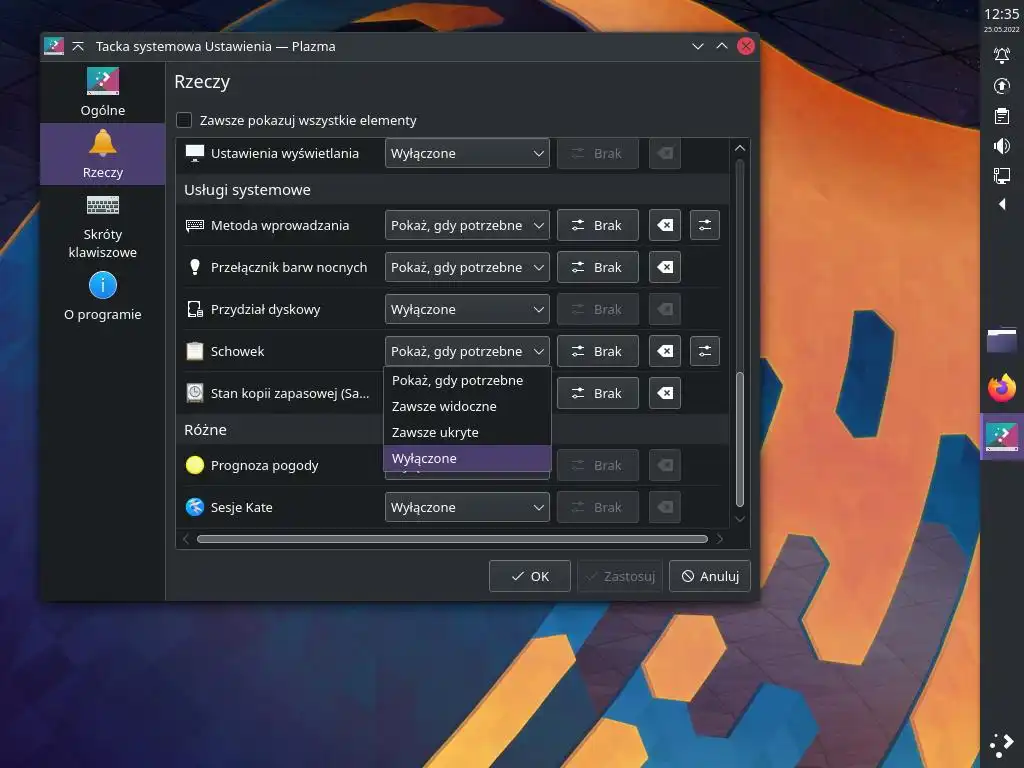
Task: Open visibility dropdown for Ustawienia wyświetlania
Action: (467, 153)
